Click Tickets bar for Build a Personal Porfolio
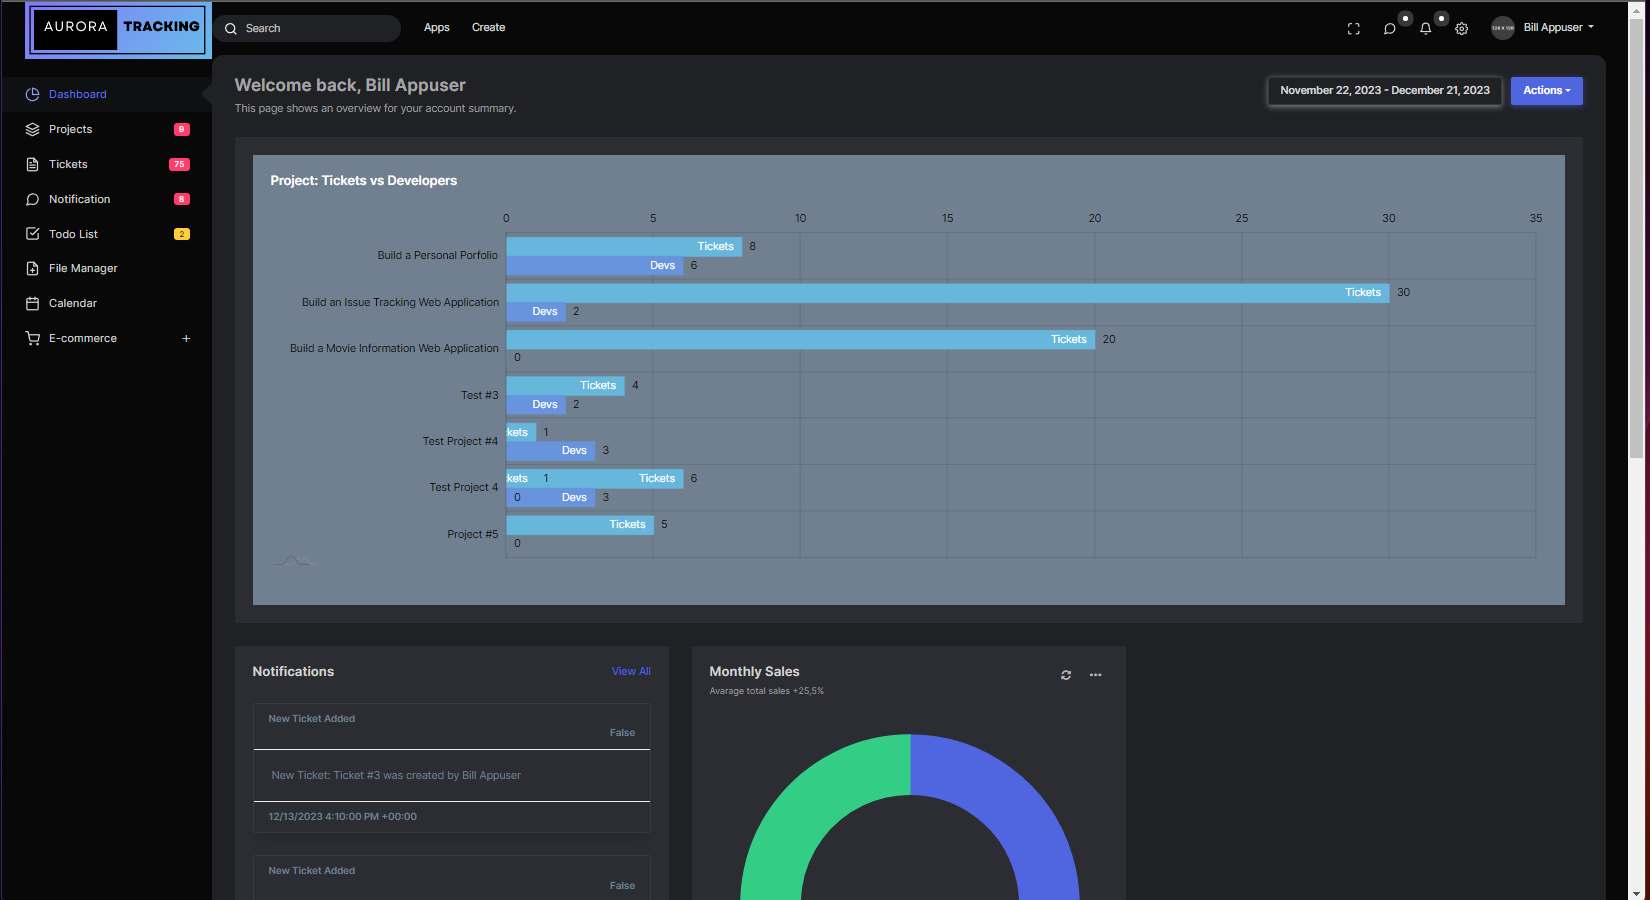This screenshot has width=1650, height=900. click(624, 246)
